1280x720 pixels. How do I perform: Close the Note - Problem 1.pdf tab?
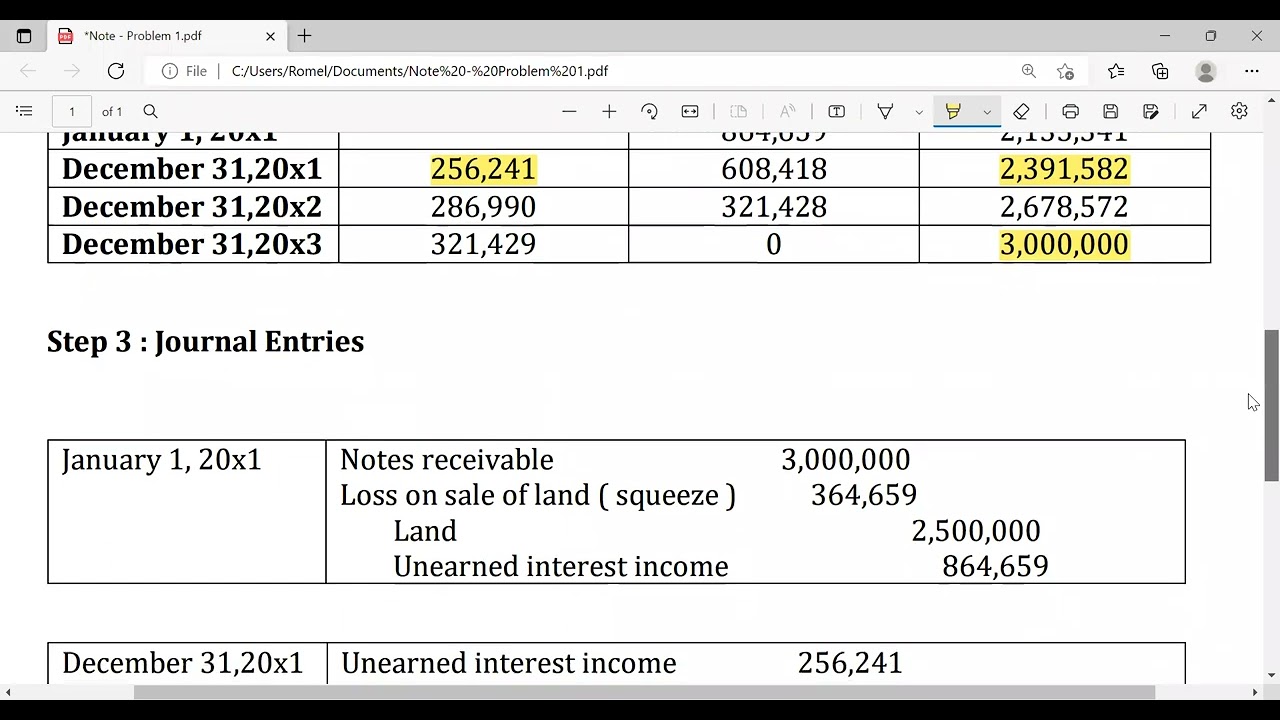coord(270,36)
